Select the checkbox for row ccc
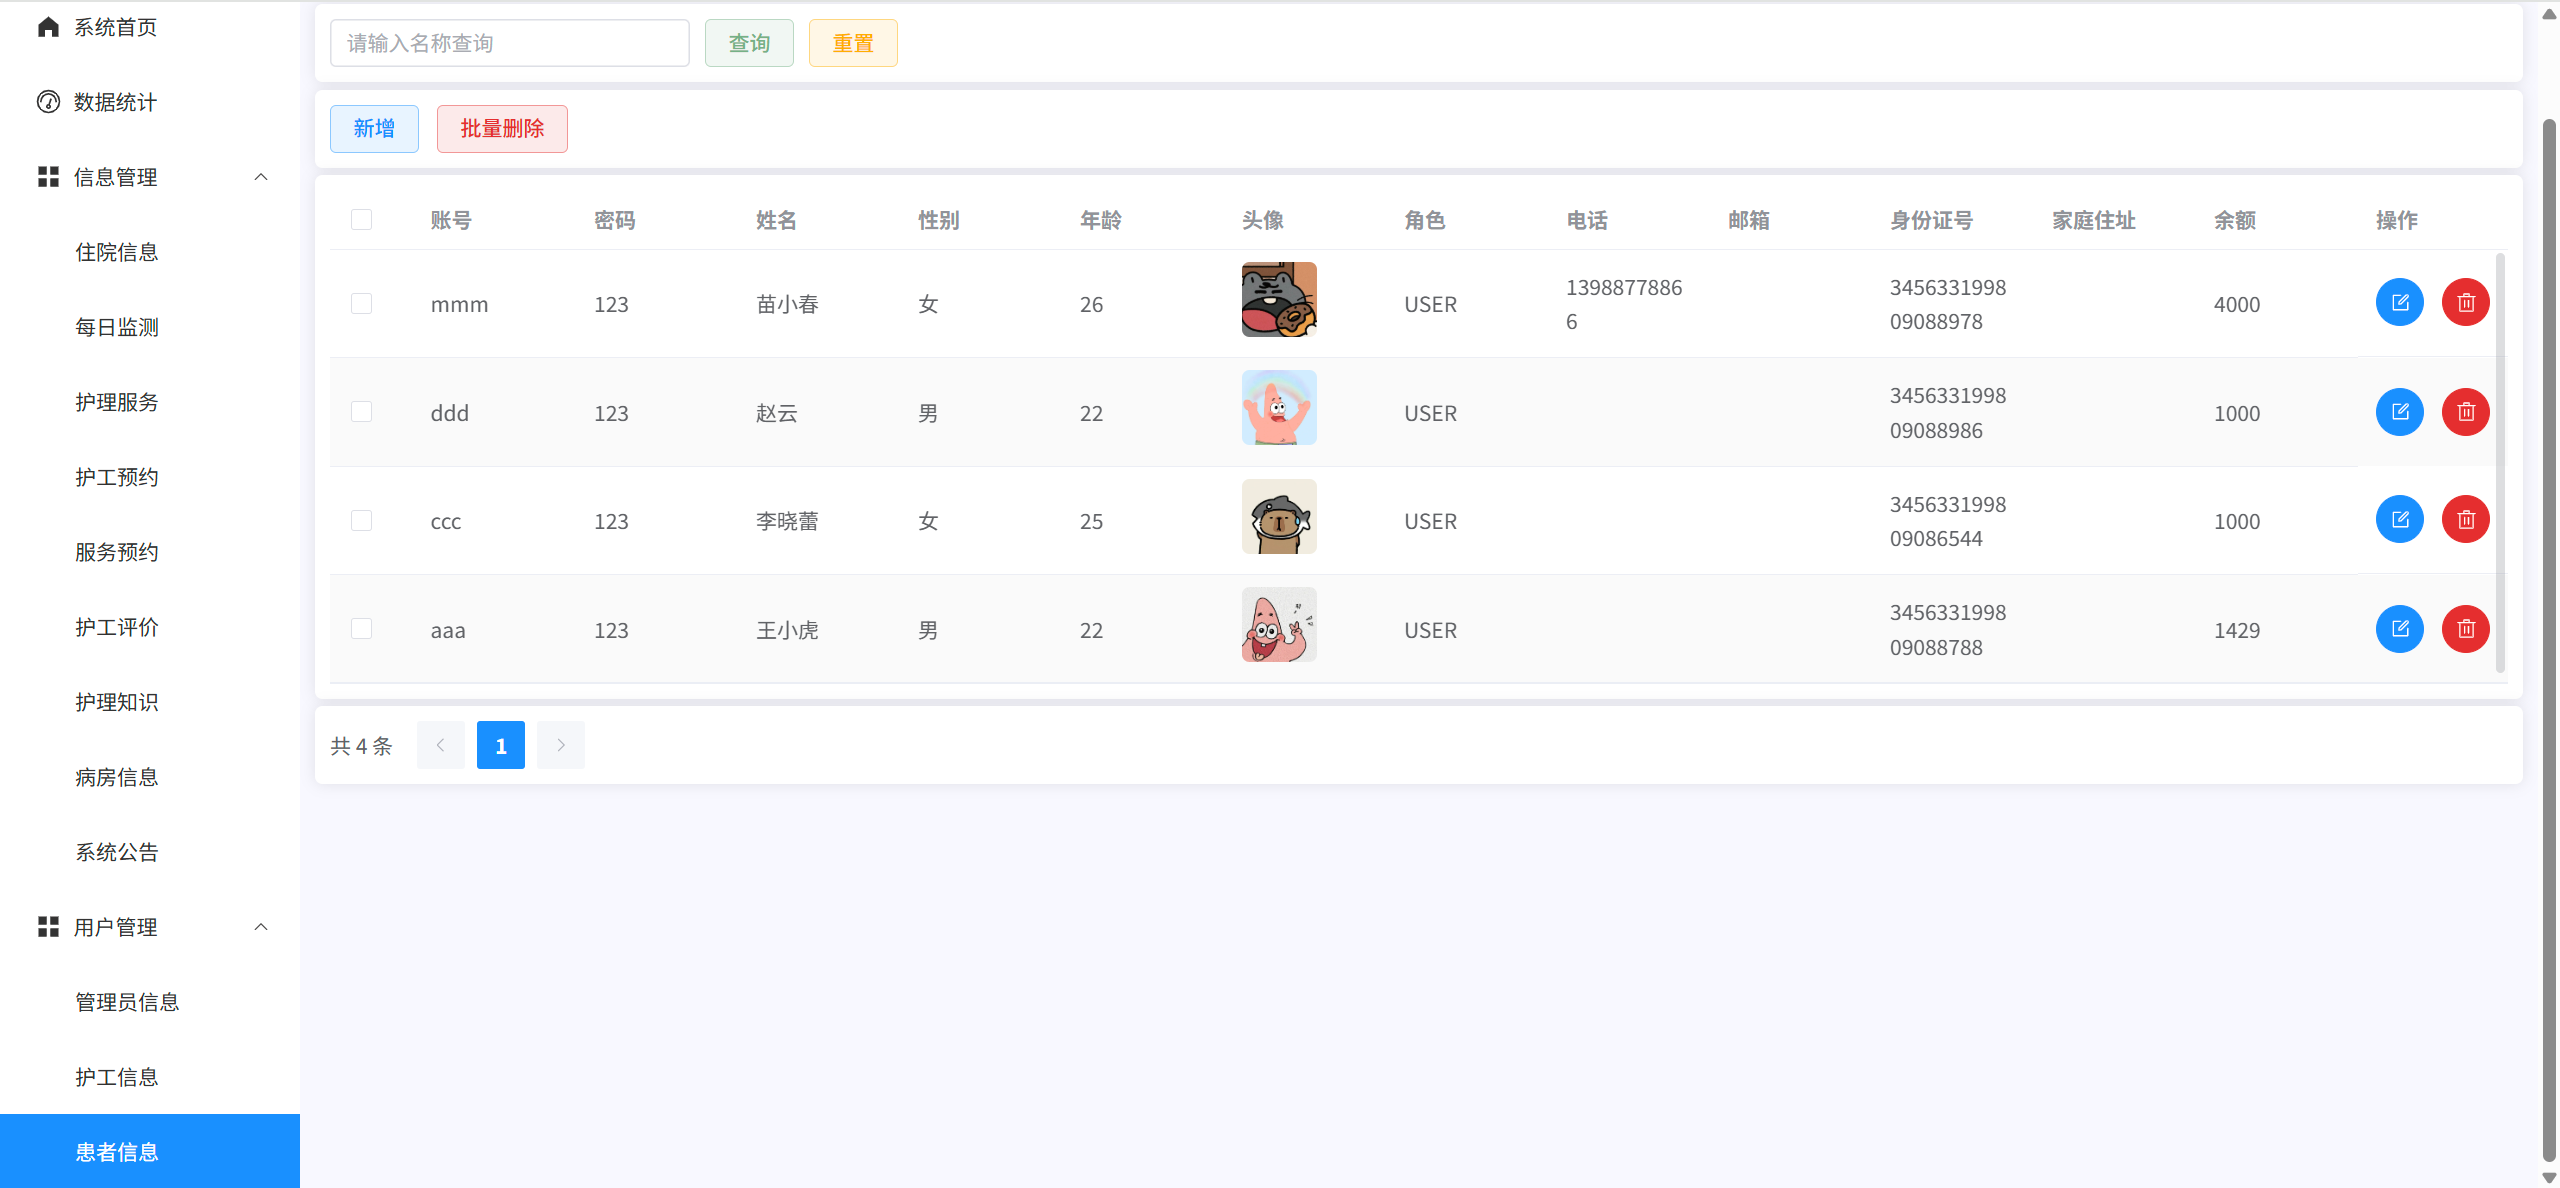 pos(361,520)
